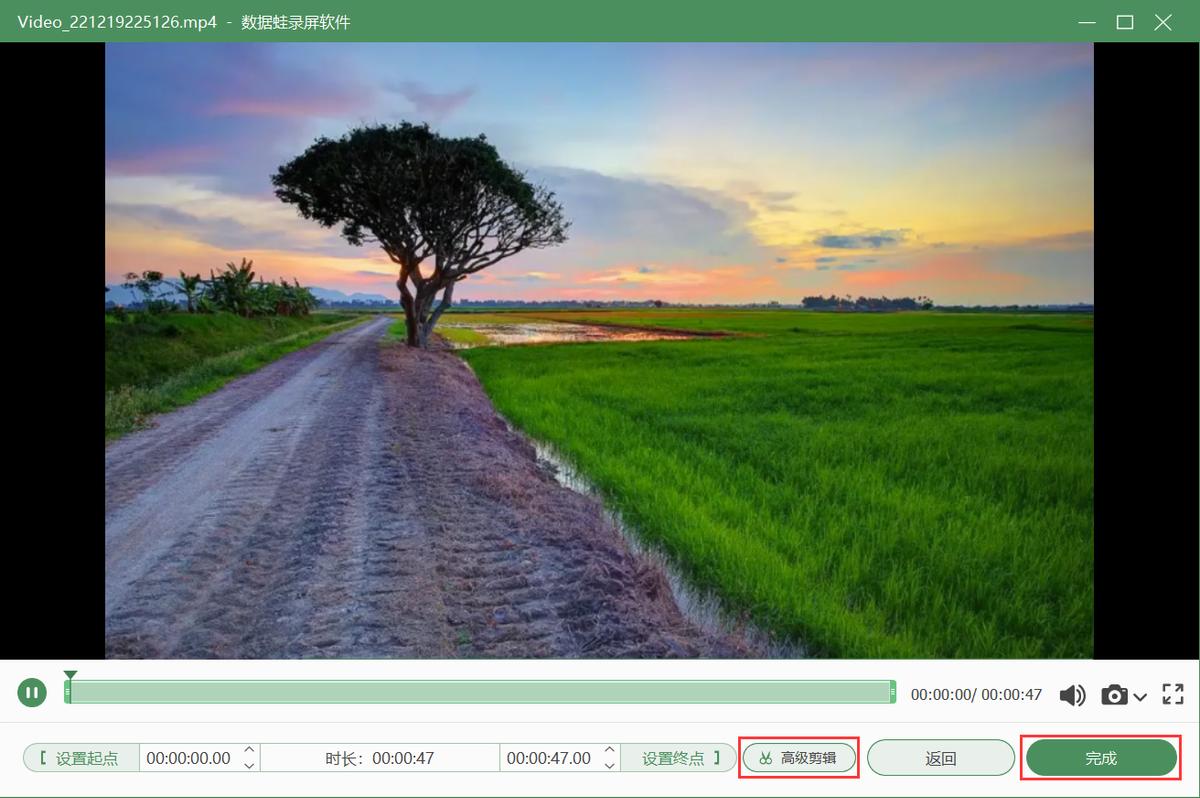Decrease the start time with down arrow
Viewport: 1200px width, 798px height.
point(249,766)
